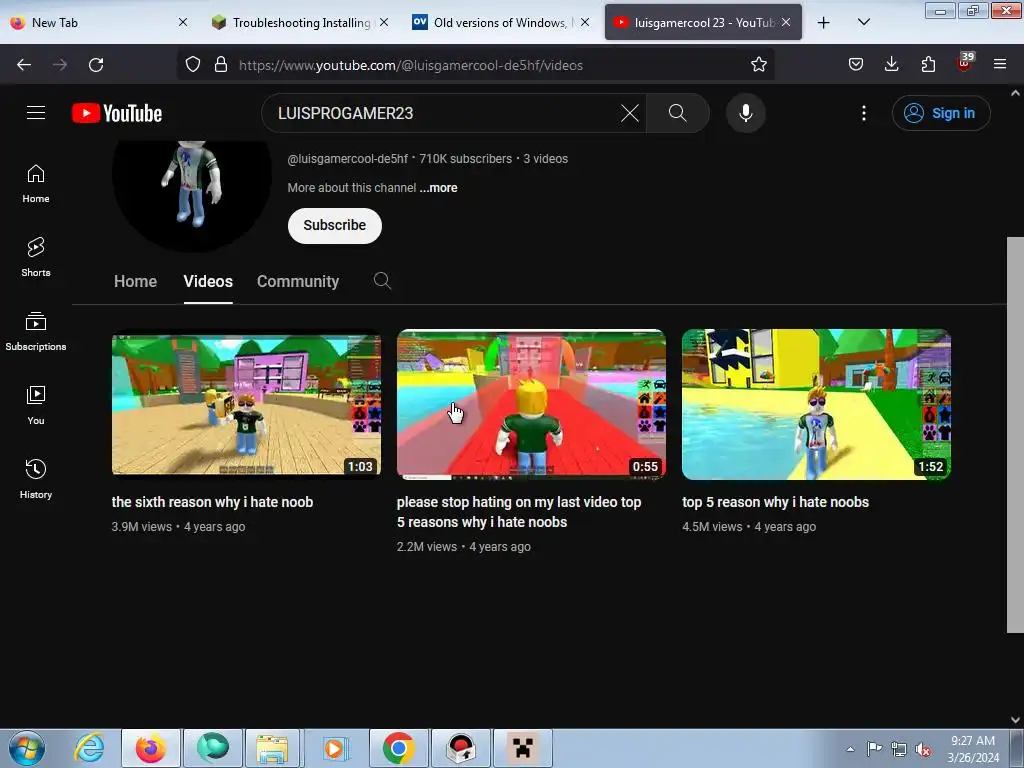Play the 1:52 'top 5 reason' video thumbnail

(x=816, y=404)
